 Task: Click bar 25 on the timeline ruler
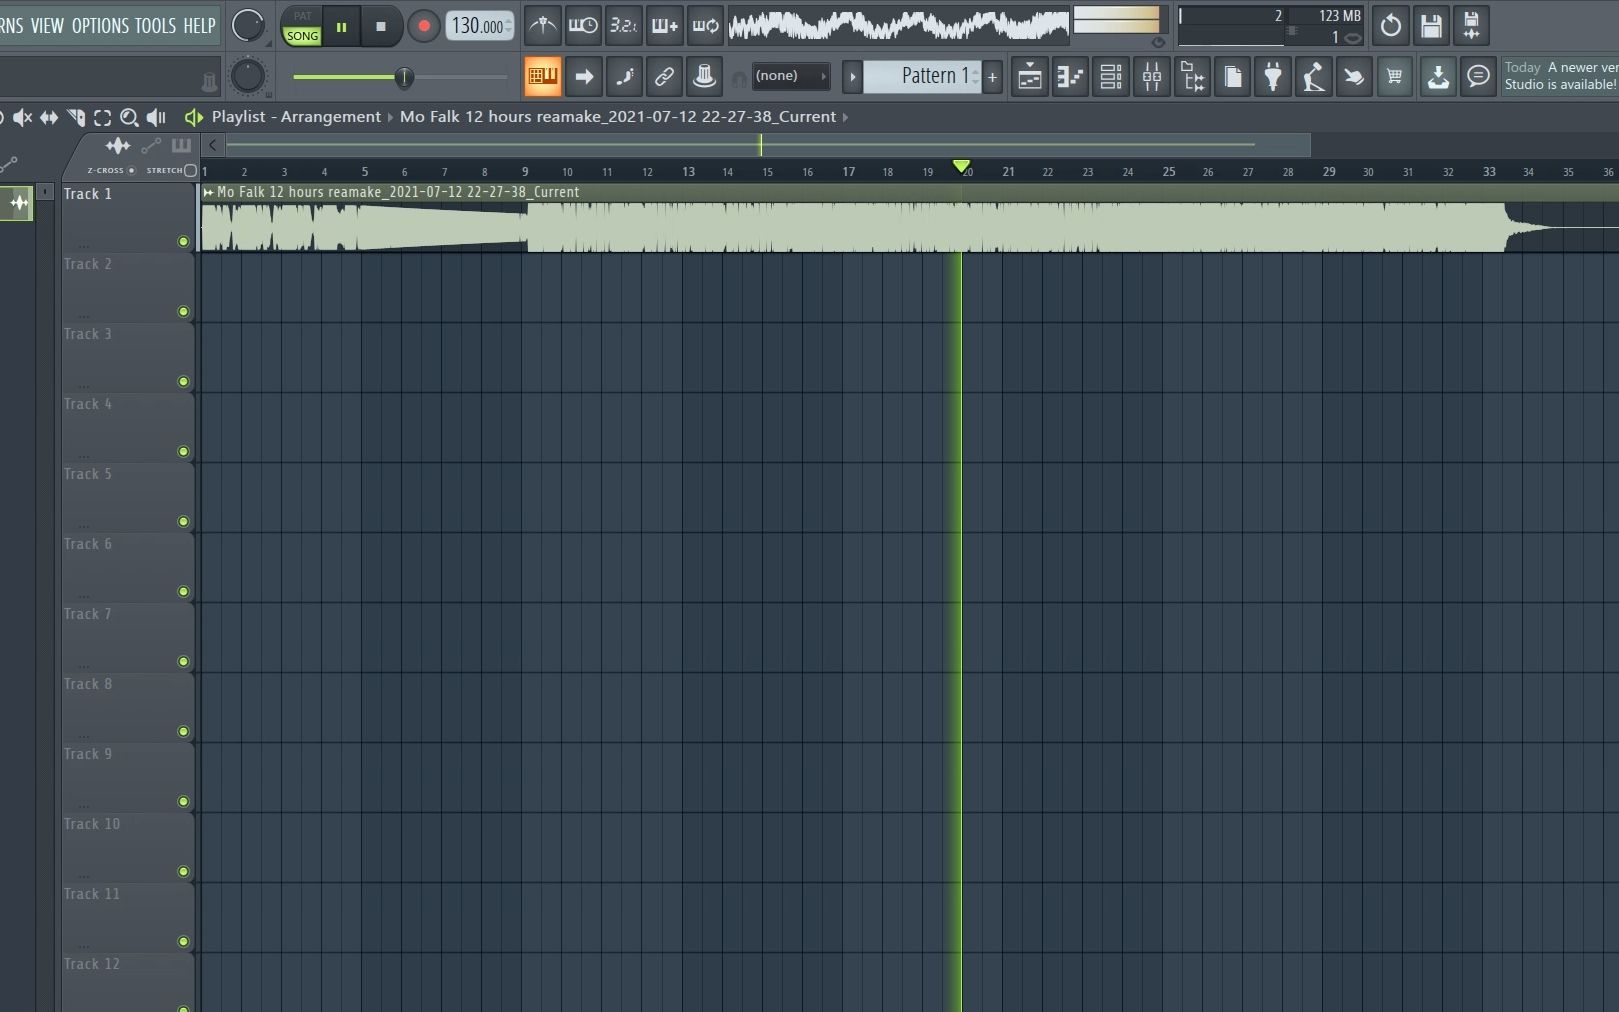click(1169, 172)
